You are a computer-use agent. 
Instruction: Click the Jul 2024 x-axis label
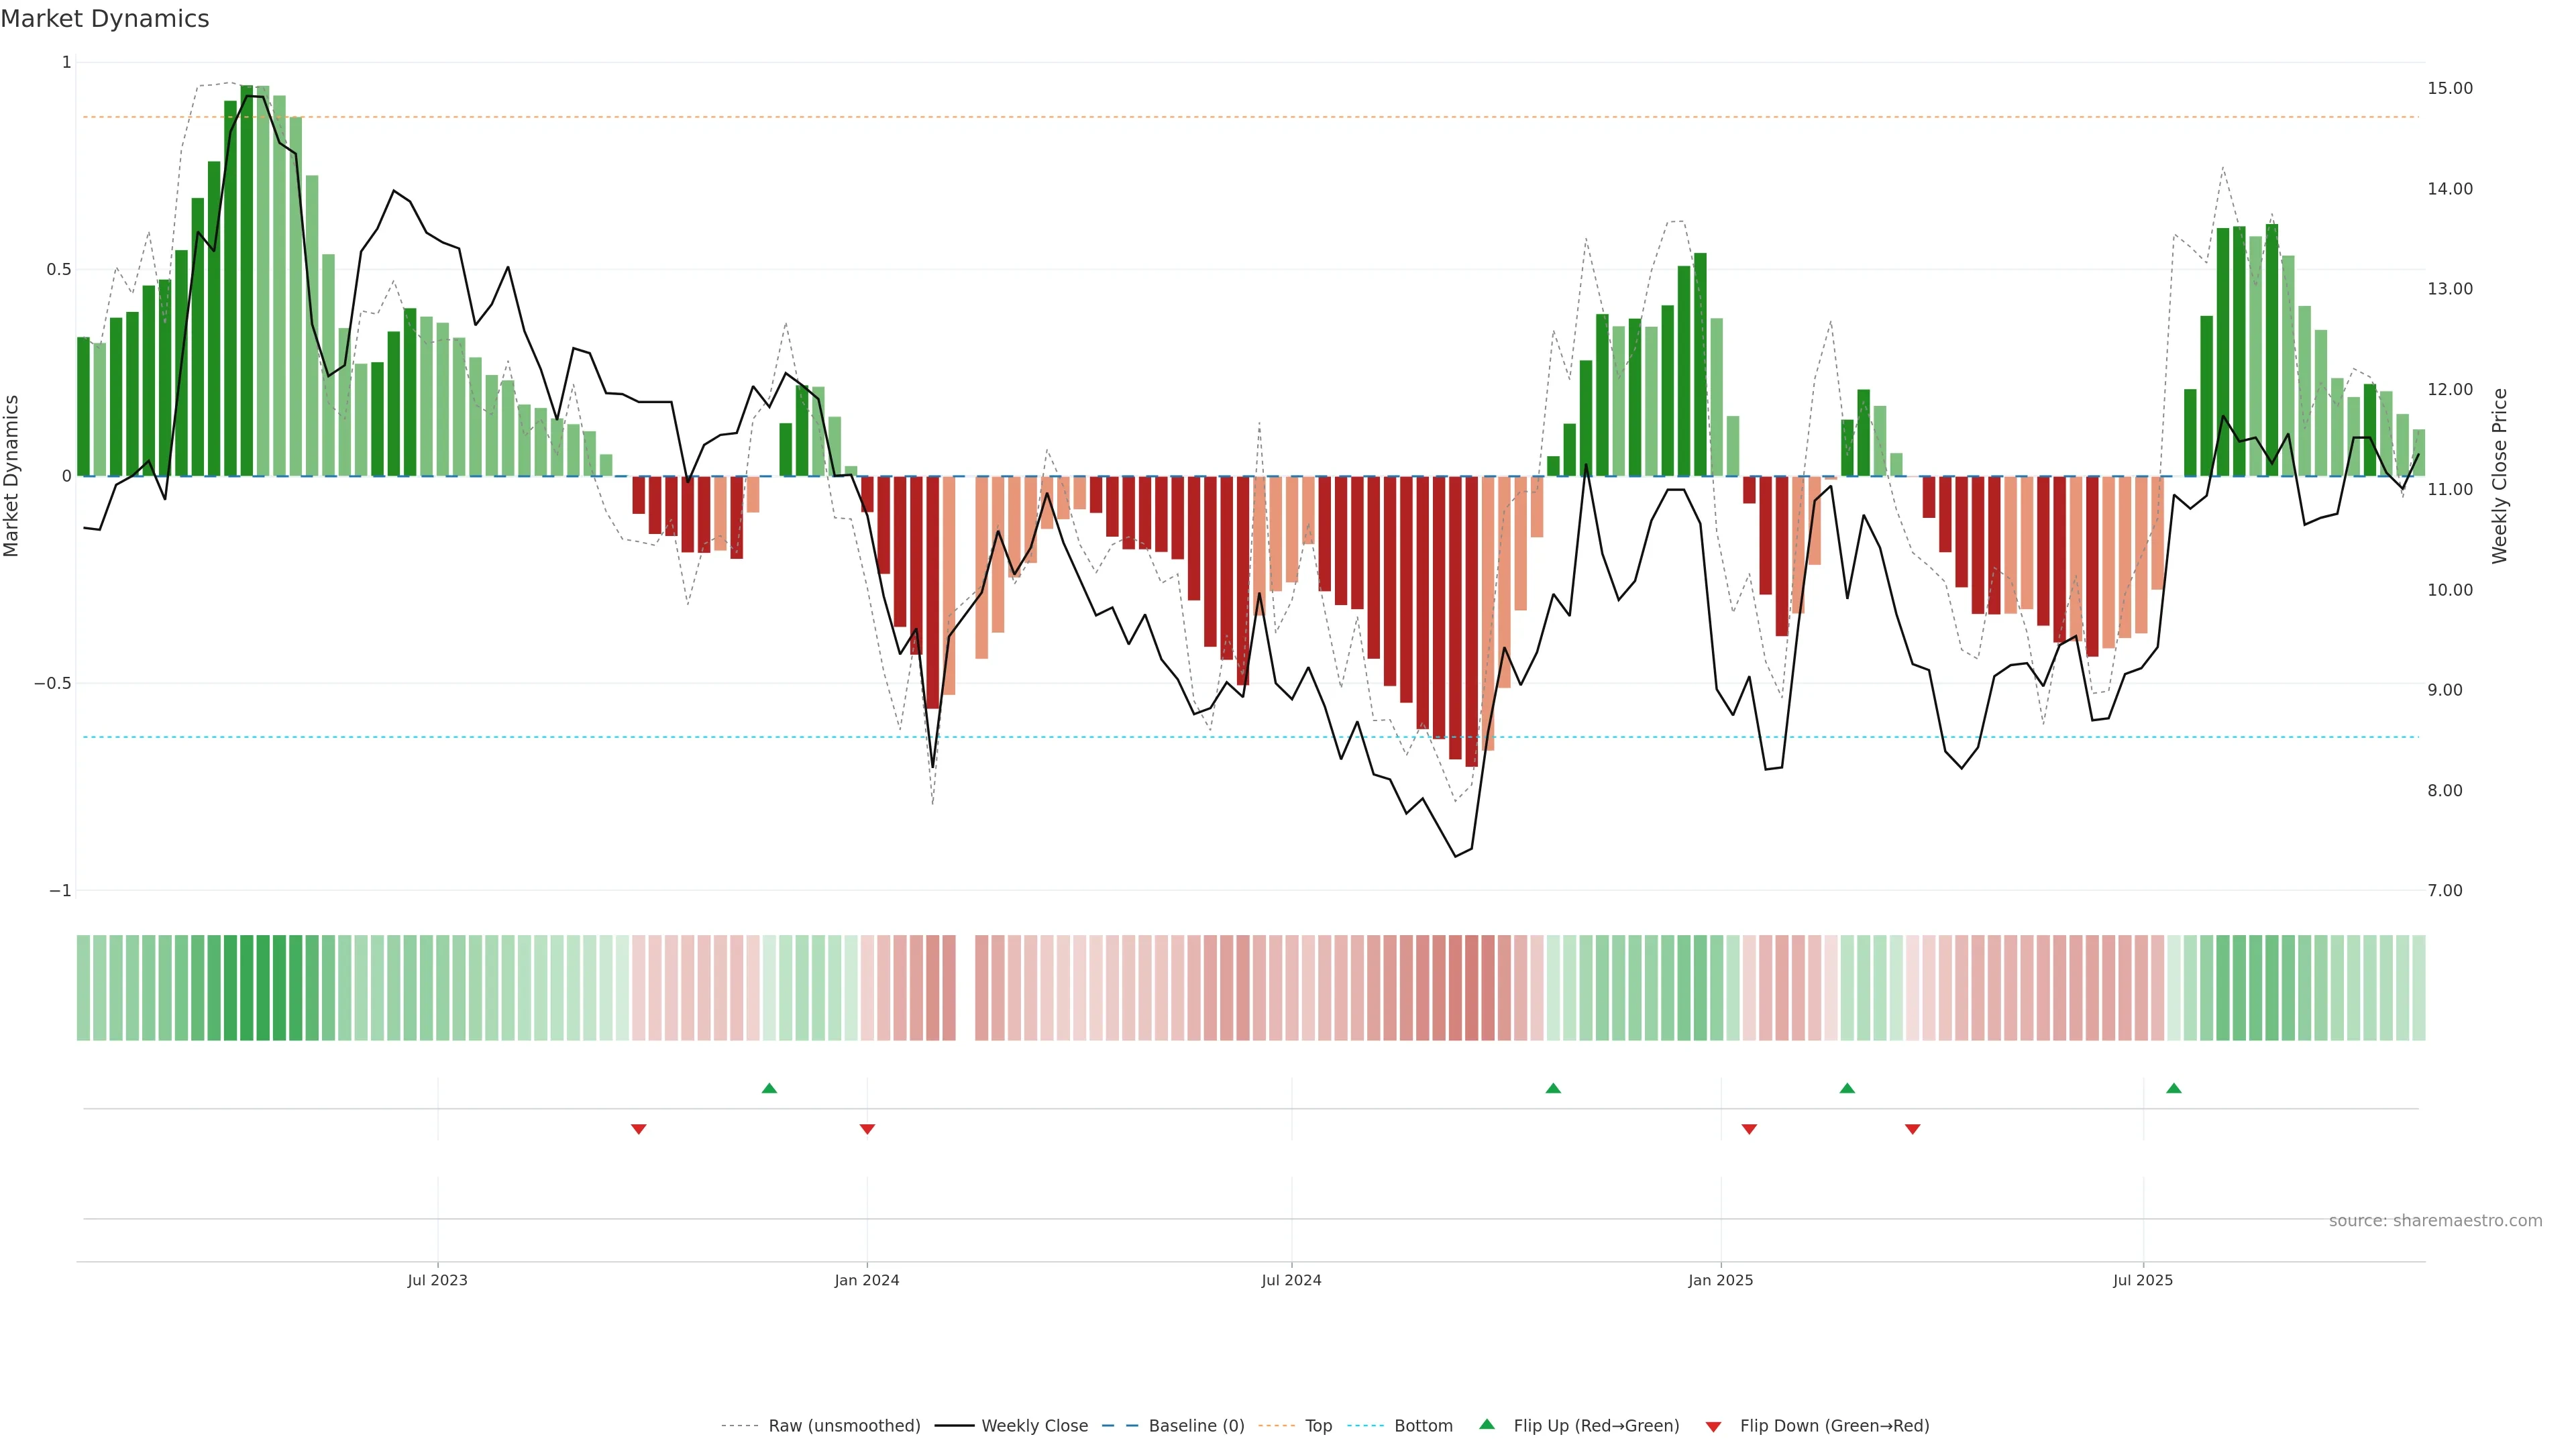coord(1291,1280)
